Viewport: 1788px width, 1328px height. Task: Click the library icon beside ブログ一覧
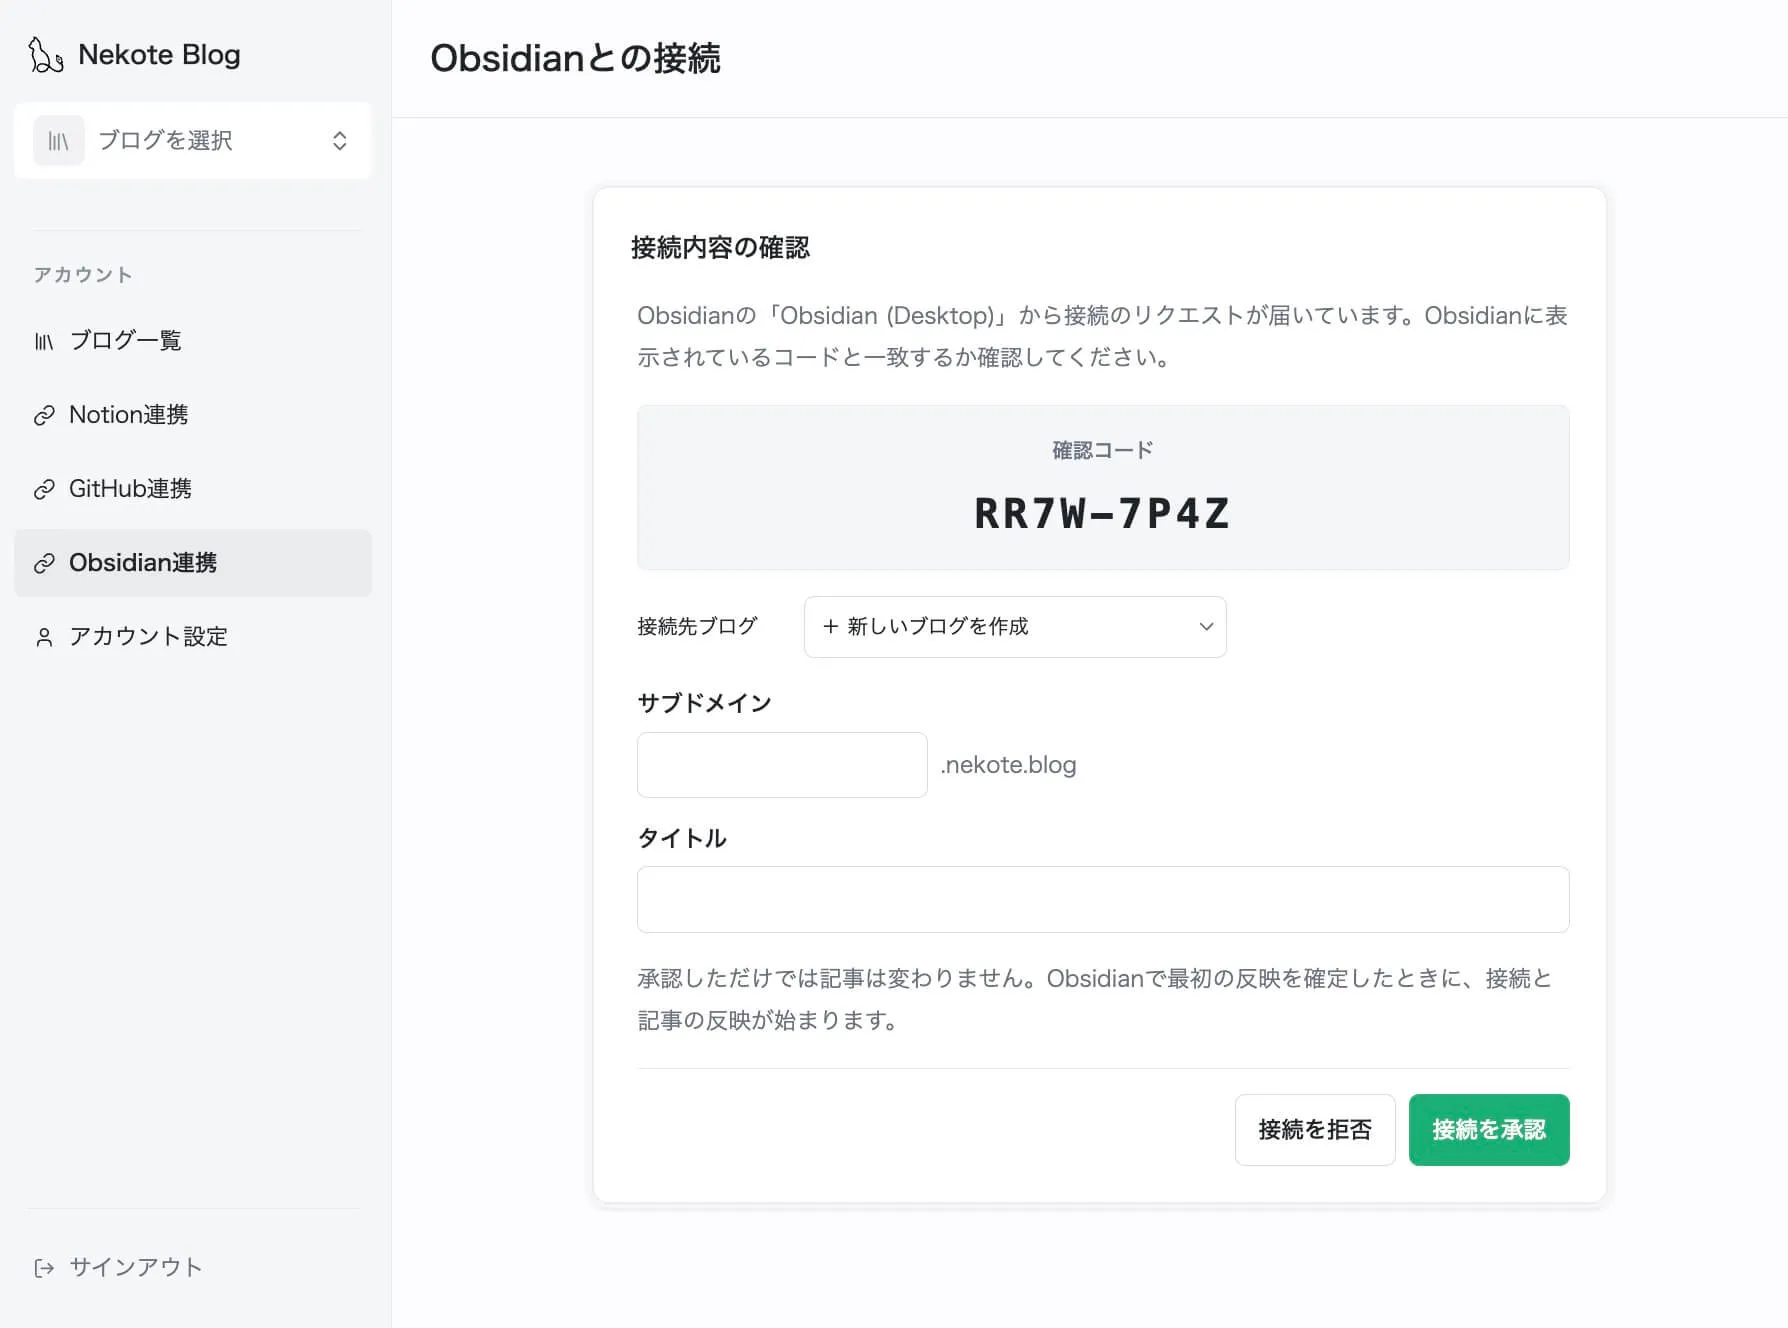pyautogui.click(x=44, y=341)
